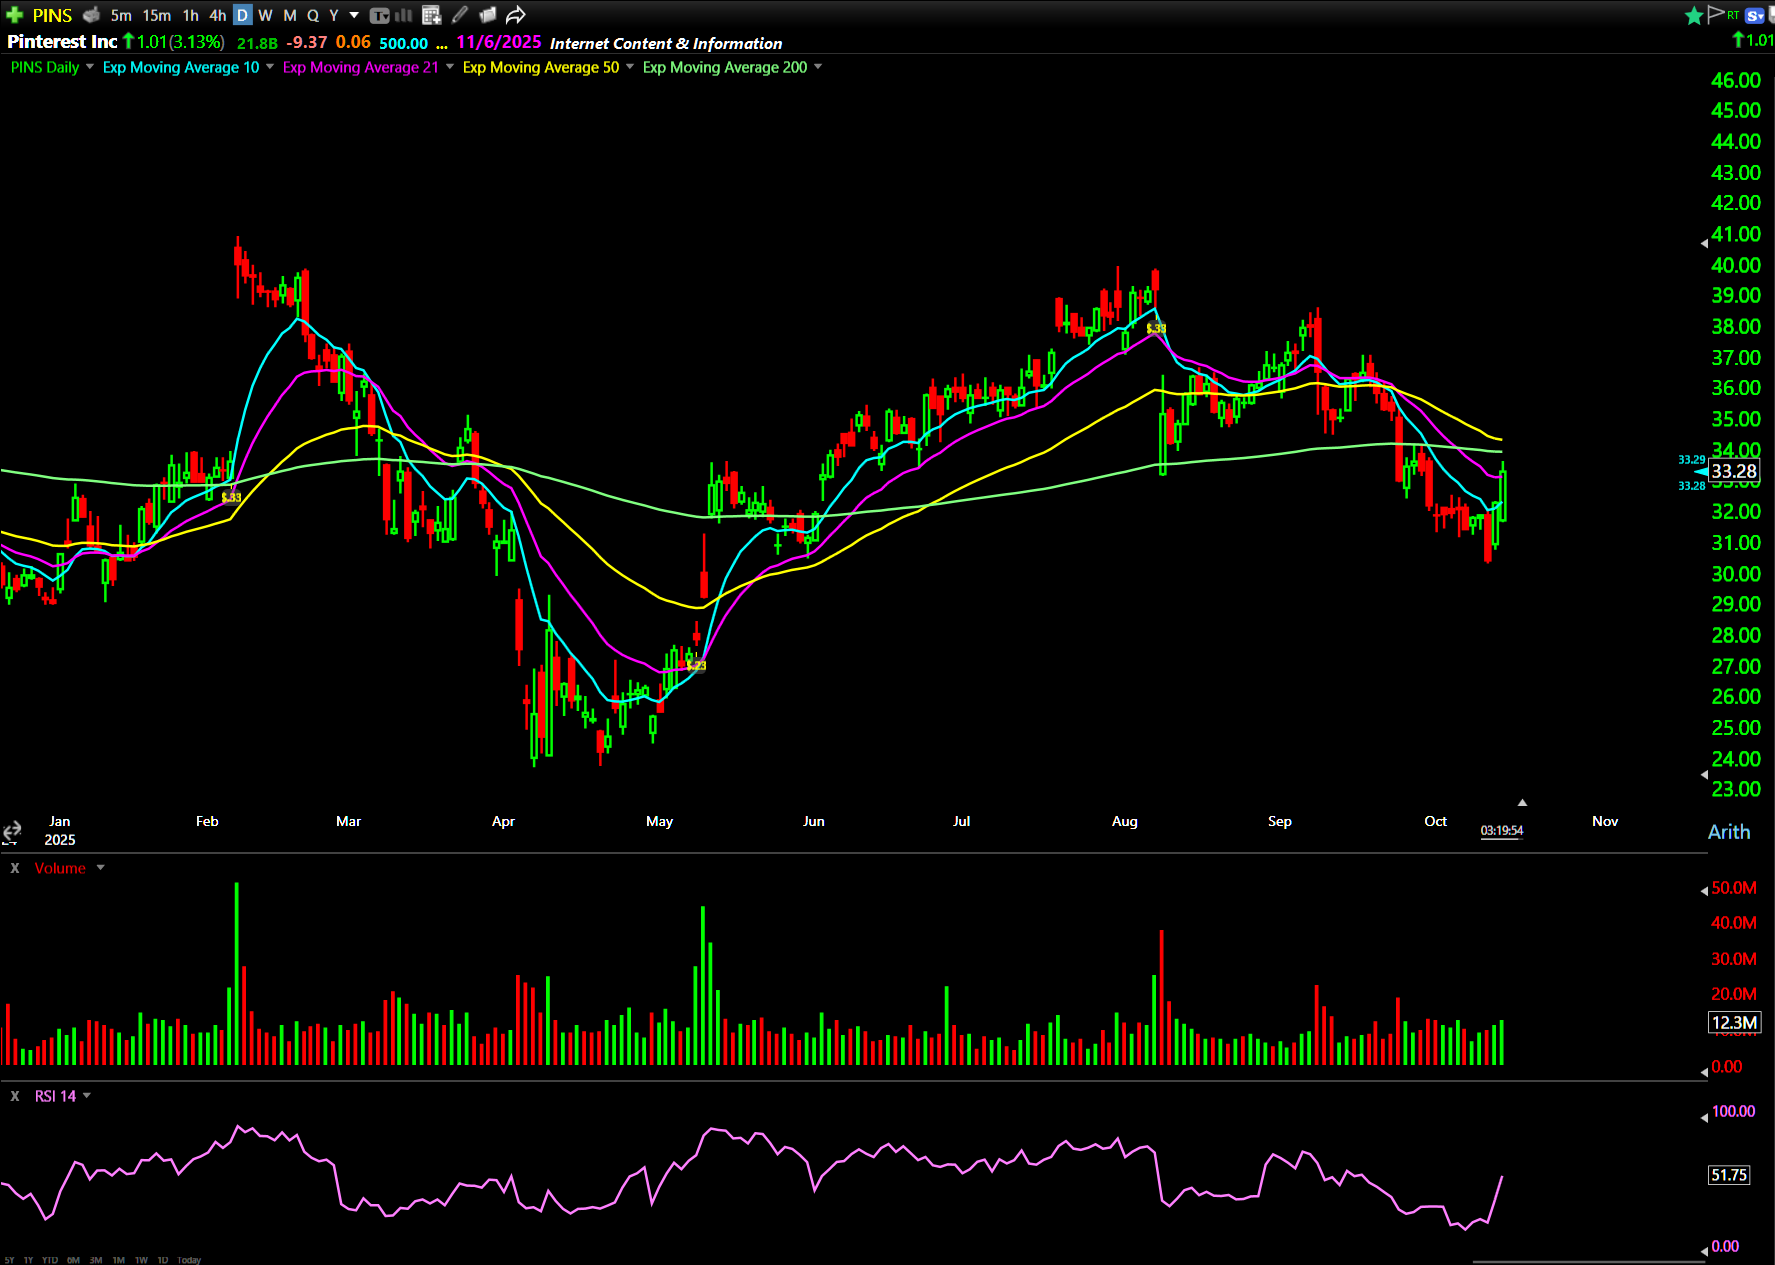Click the chart scroll arrows icon near Jan
The image size is (1775, 1265).
12,831
